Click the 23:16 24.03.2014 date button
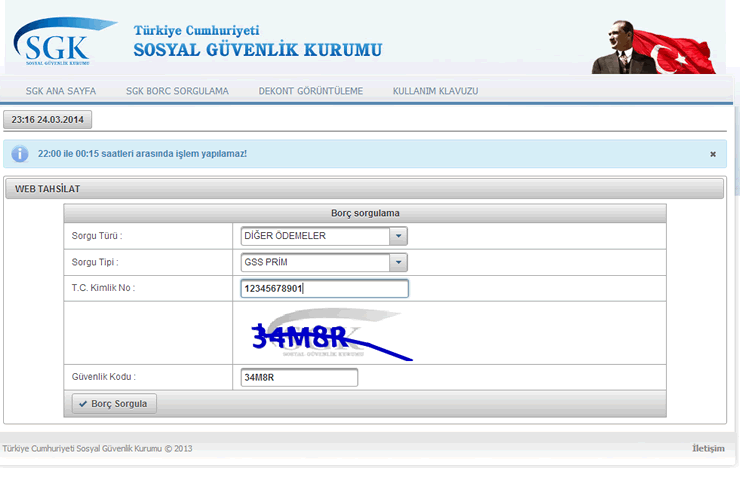This screenshot has height=490, width=740. point(48,120)
